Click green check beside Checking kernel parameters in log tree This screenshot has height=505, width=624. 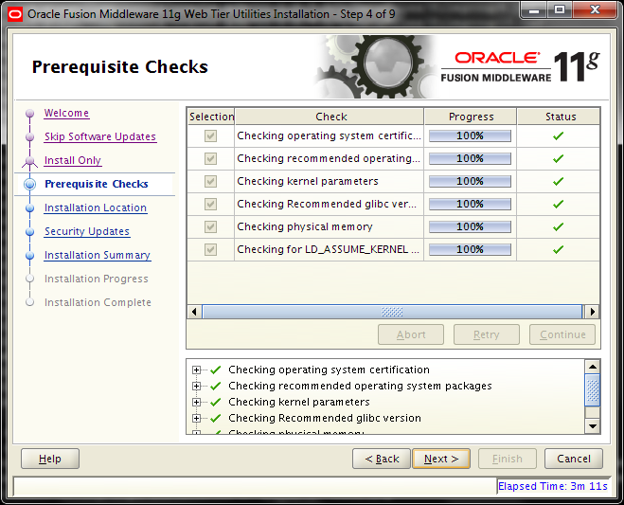[x=215, y=402]
